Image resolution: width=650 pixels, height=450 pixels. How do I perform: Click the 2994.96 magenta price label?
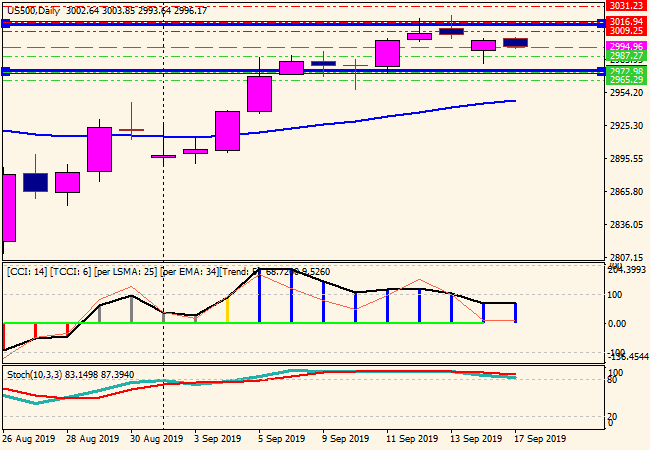[624, 46]
